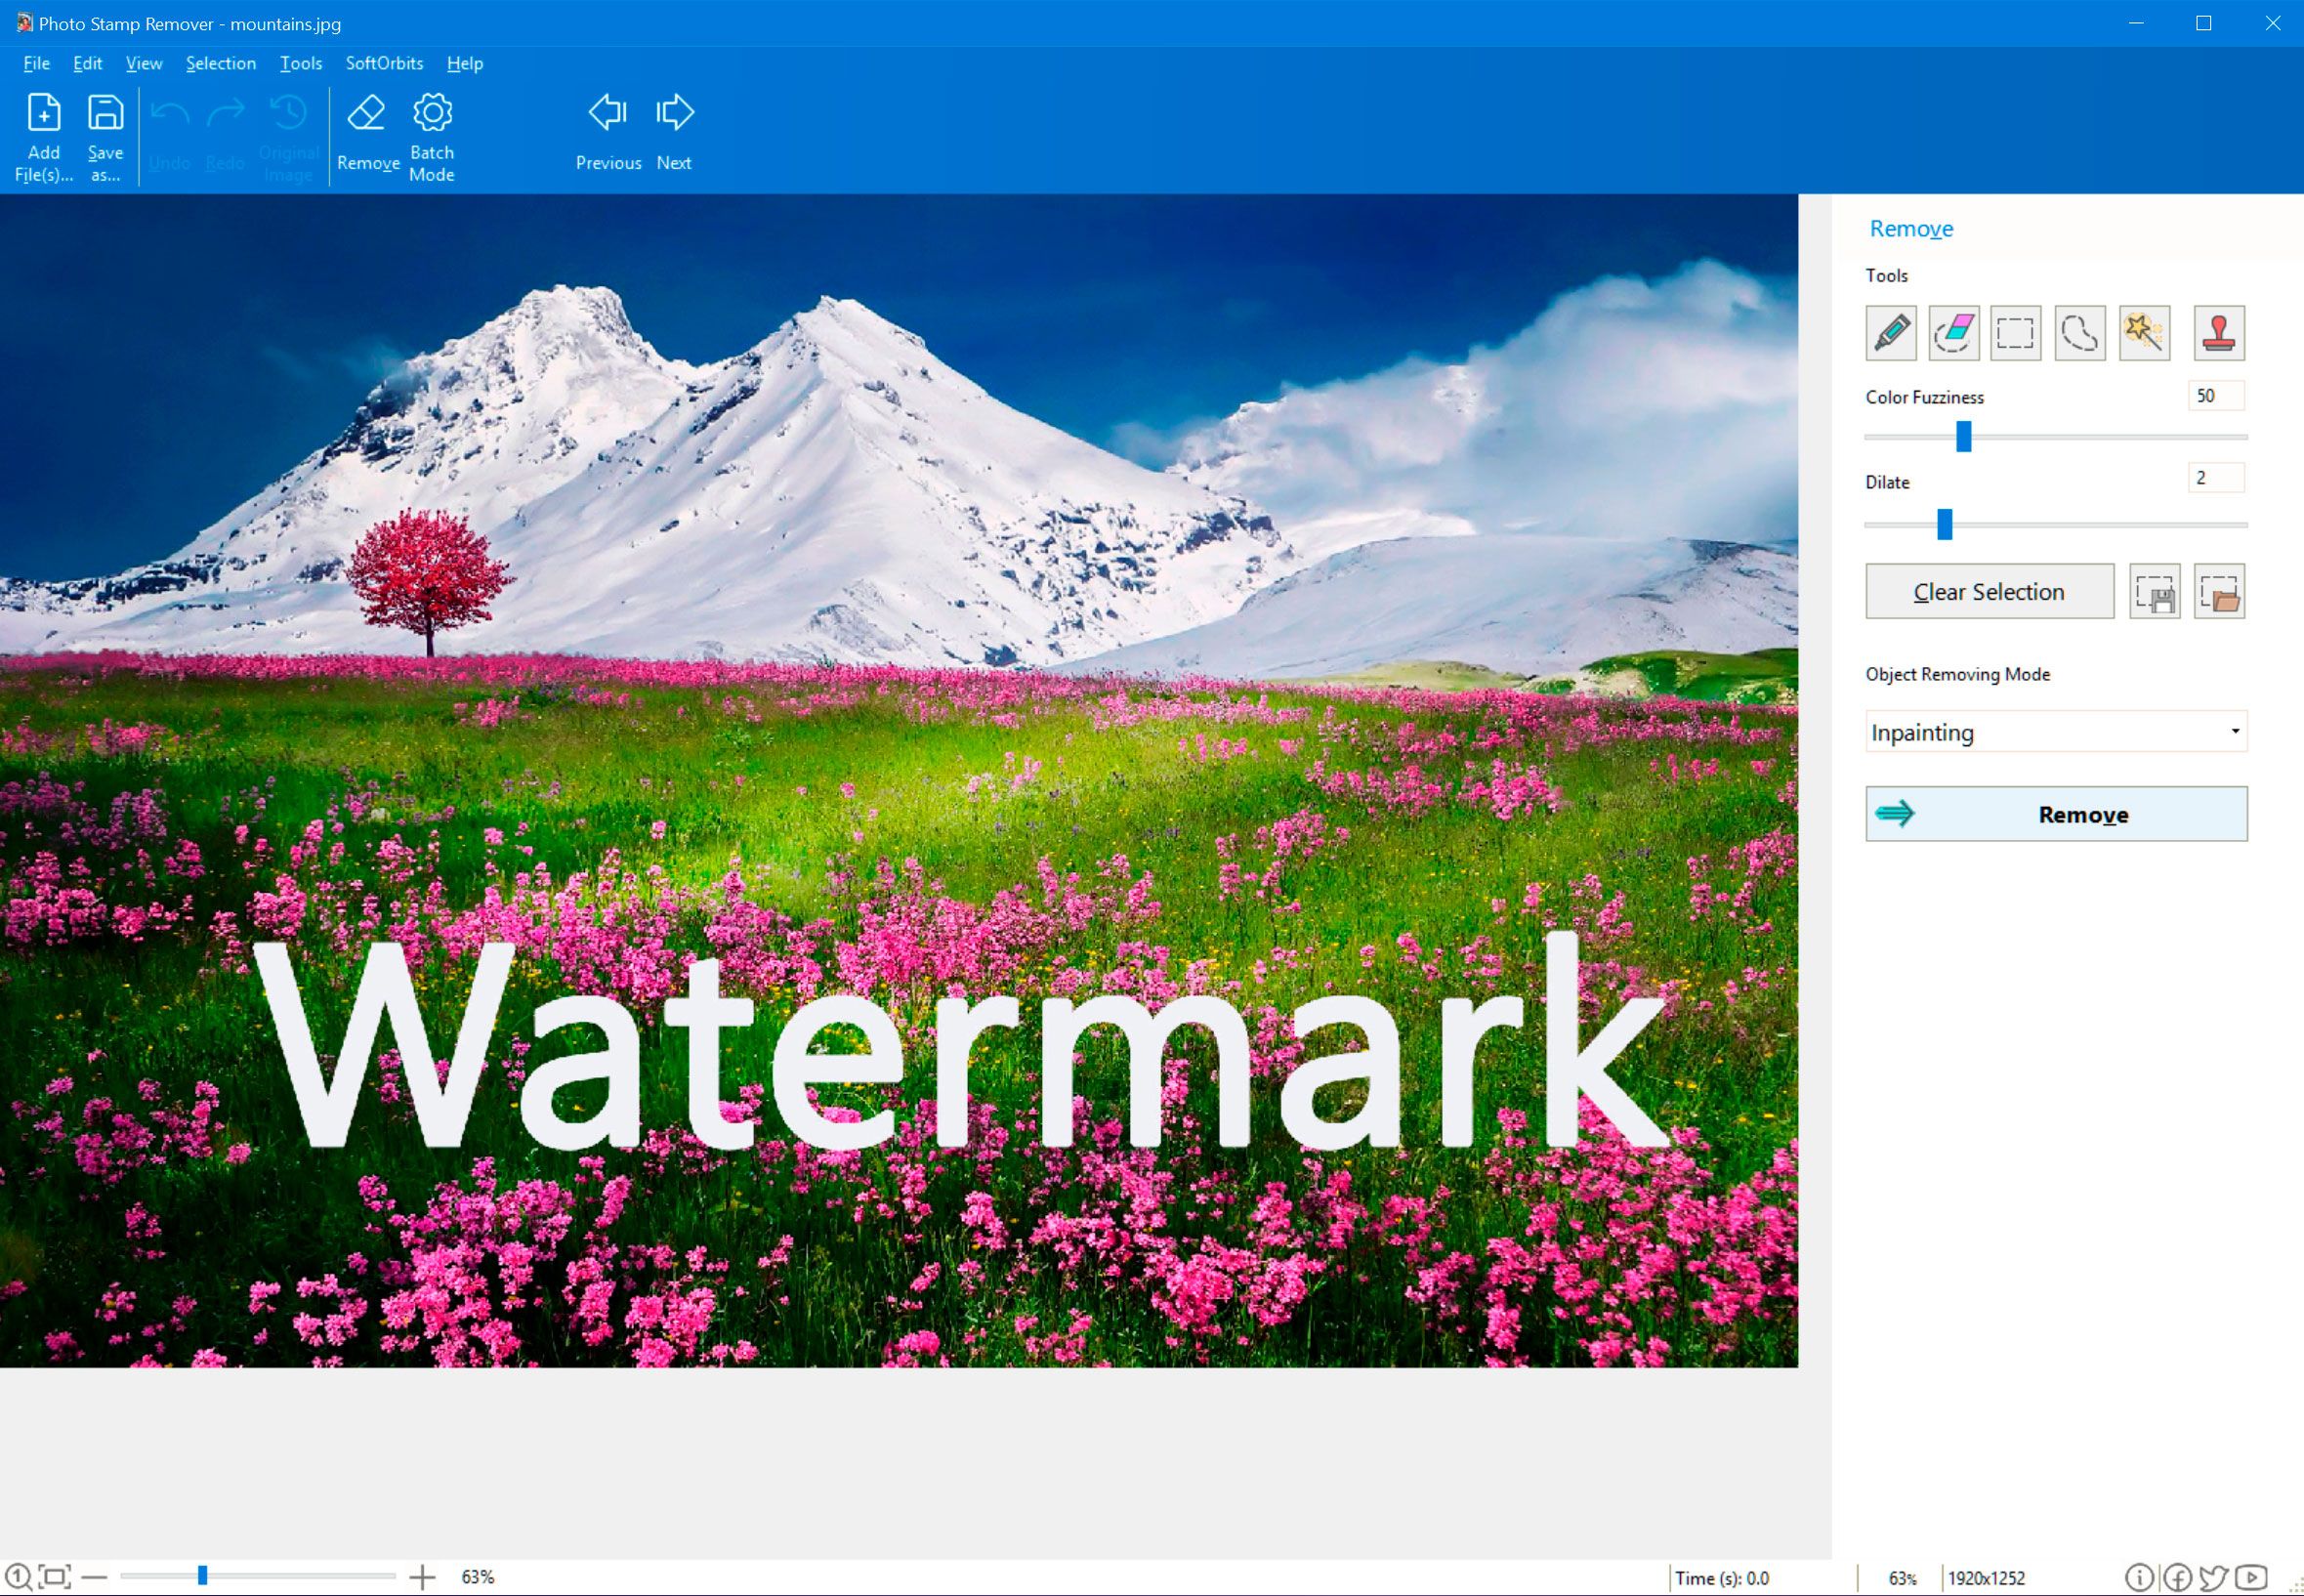The width and height of the screenshot is (2304, 1596).
Task: Adjust the Color Fuzziness slider
Action: (x=1966, y=440)
